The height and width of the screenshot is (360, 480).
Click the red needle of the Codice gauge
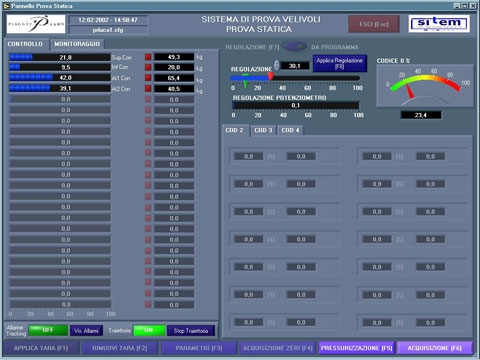(x=409, y=90)
